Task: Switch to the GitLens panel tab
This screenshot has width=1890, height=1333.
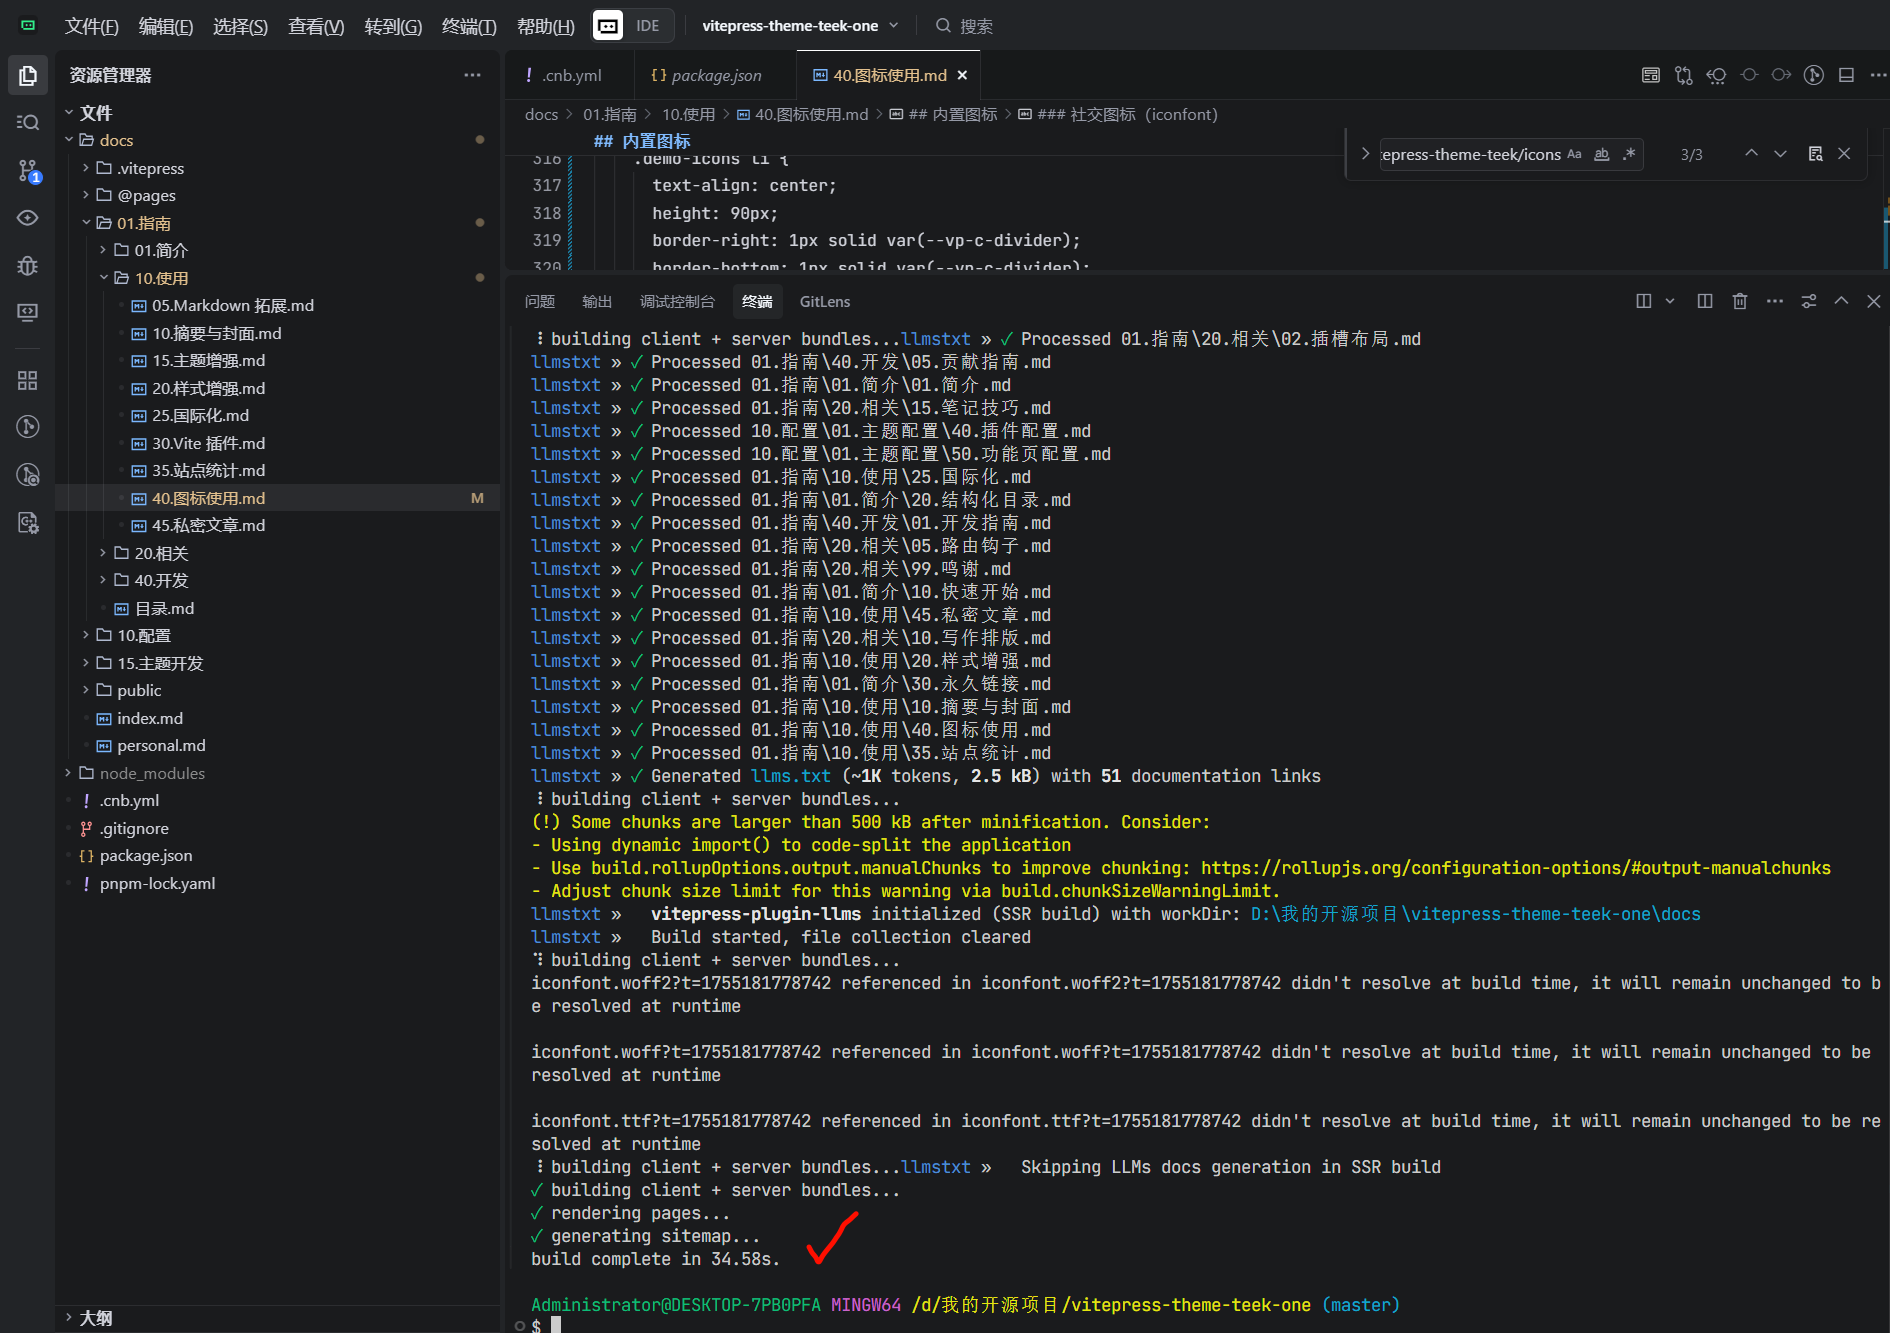Action: pyautogui.click(x=824, y=301)
